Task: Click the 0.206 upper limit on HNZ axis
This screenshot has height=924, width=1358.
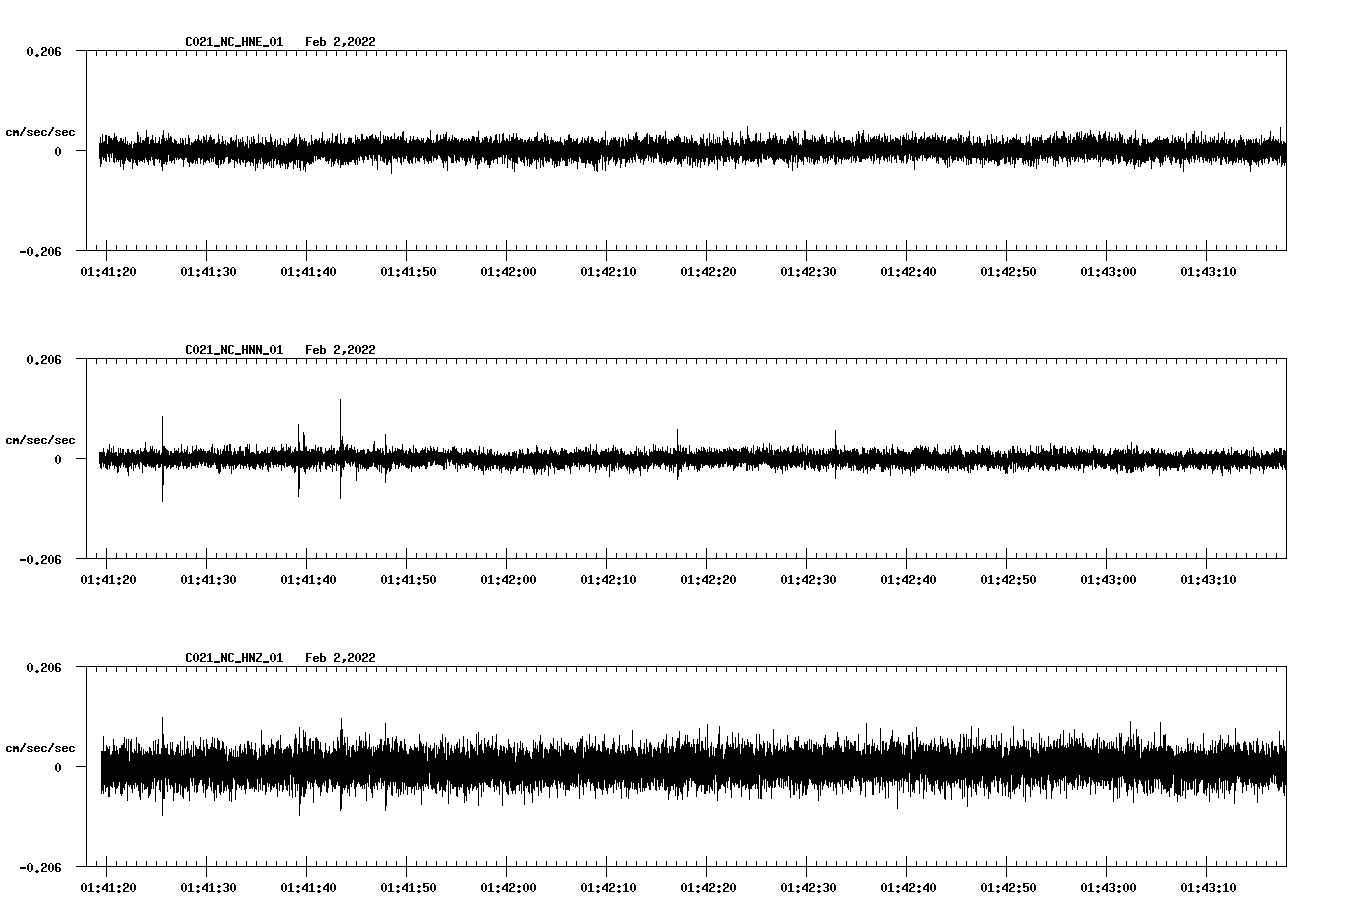Action: tap(43, 667)
